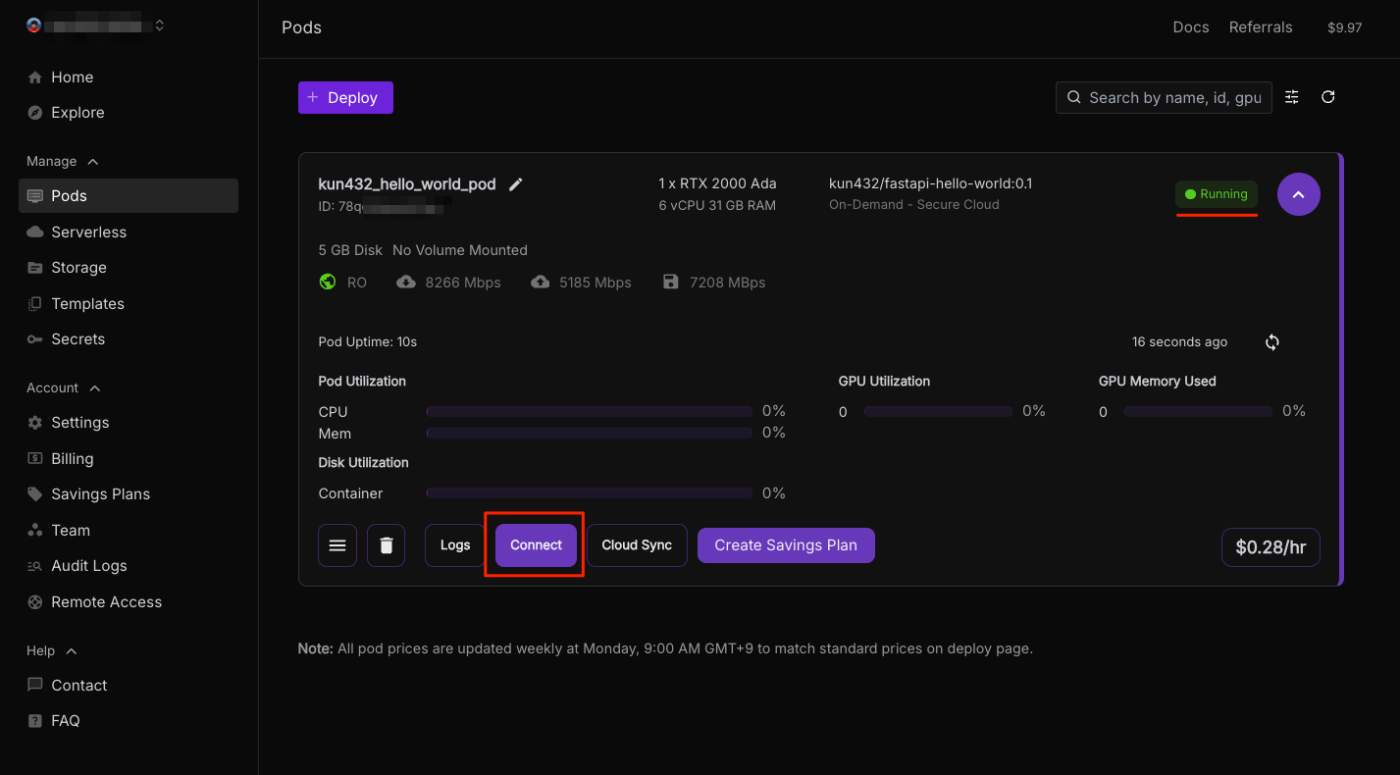This screenshot has width=1400, height=775.
Task: Open Savings Plans page
Action: 128,494
